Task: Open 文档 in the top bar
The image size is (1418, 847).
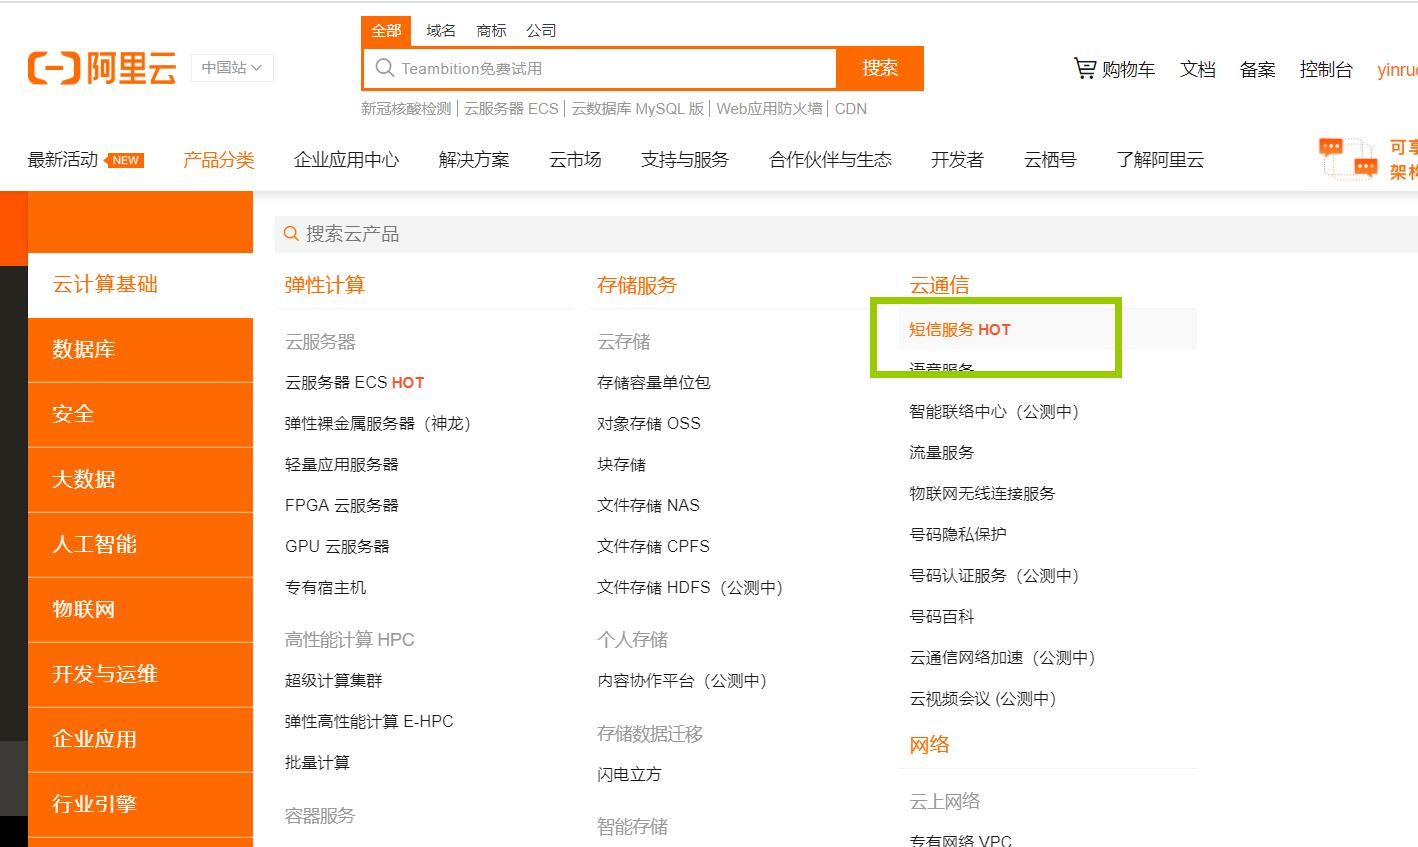Action: (x=1198, y=69)
